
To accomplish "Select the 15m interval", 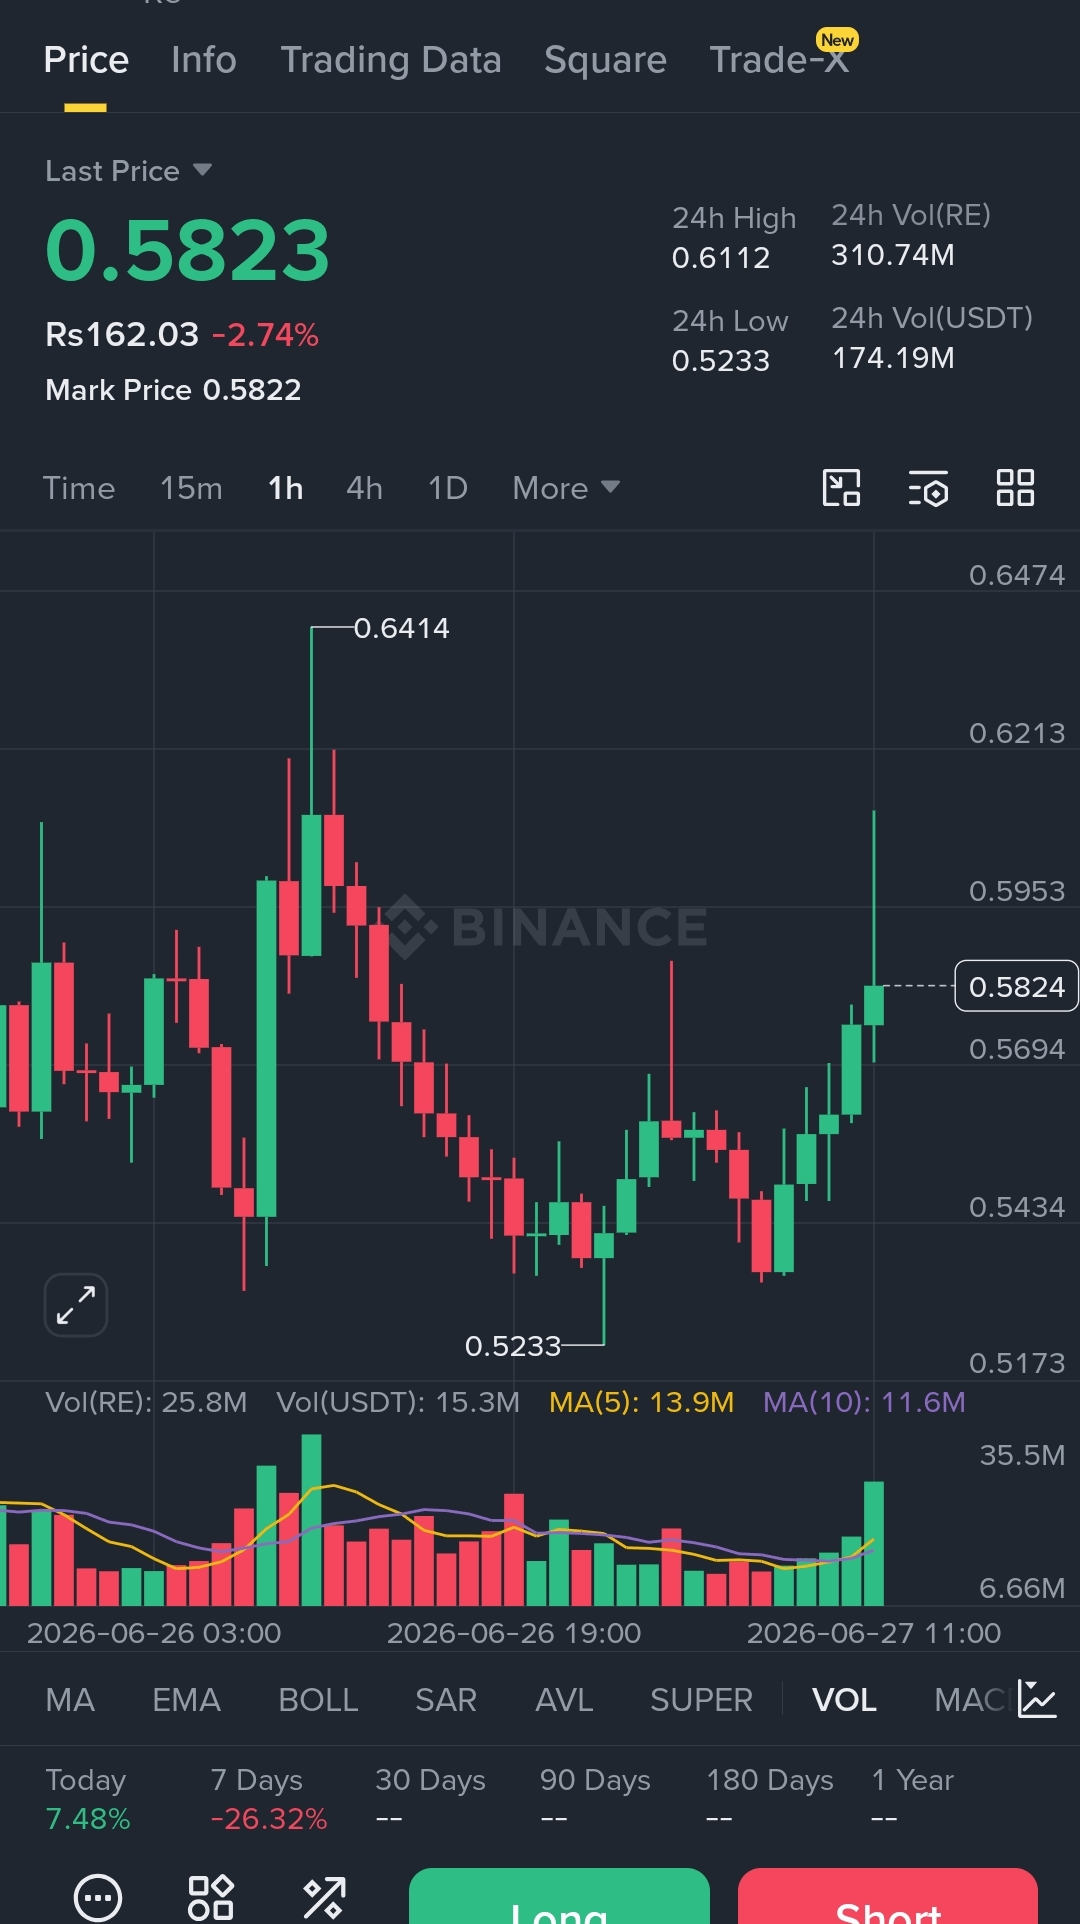I will [191, 488].
